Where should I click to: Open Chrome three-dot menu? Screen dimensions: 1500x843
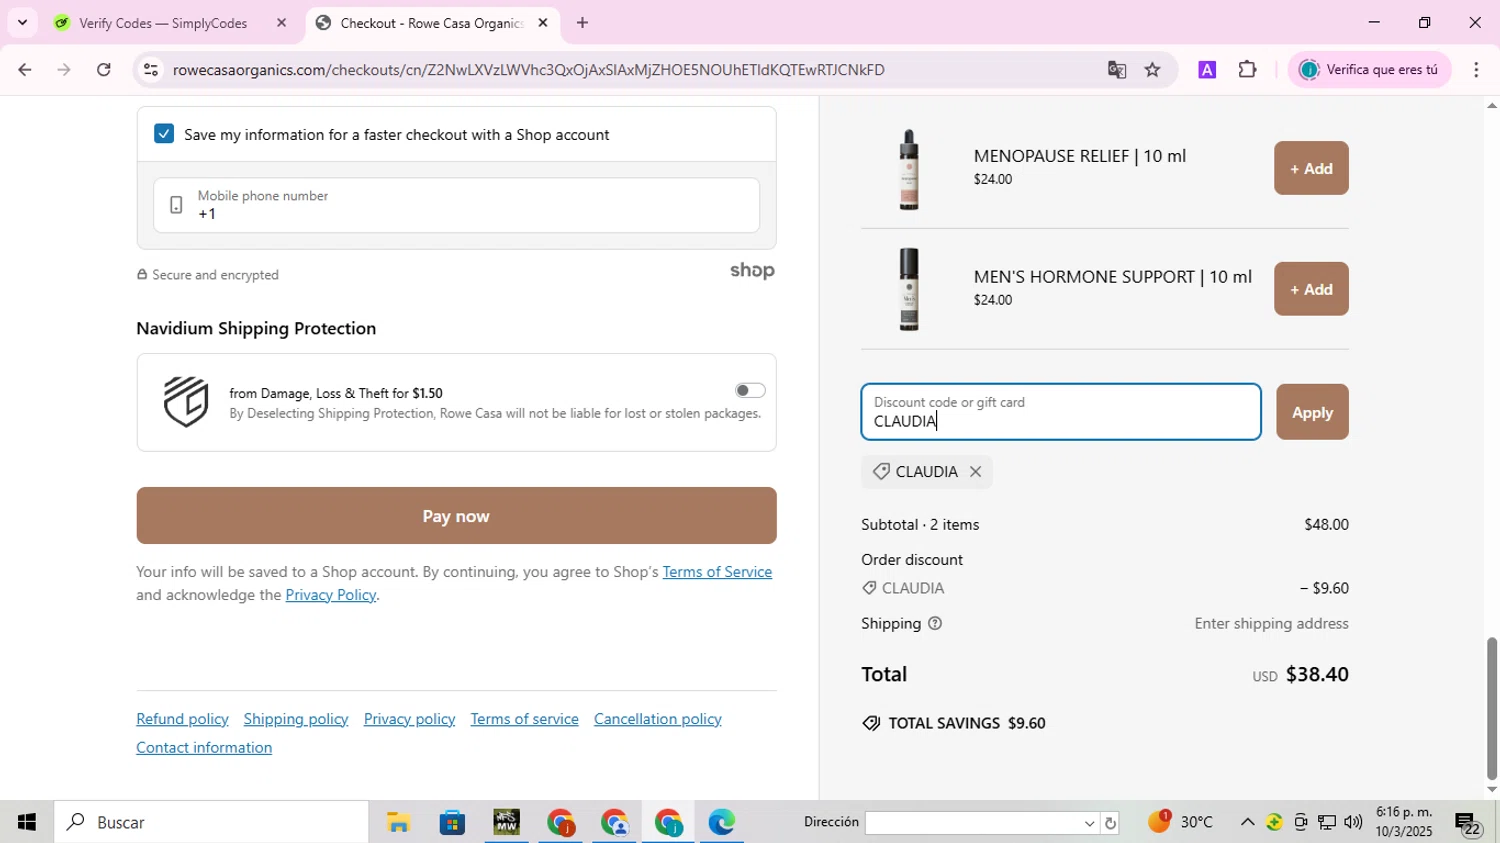pyautogui.click(x=1476, y=69)
